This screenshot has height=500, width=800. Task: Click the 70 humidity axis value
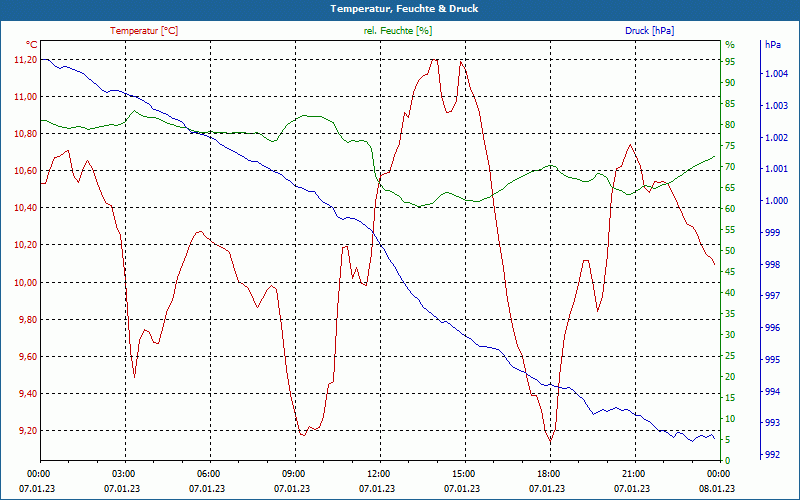(730, 167)
